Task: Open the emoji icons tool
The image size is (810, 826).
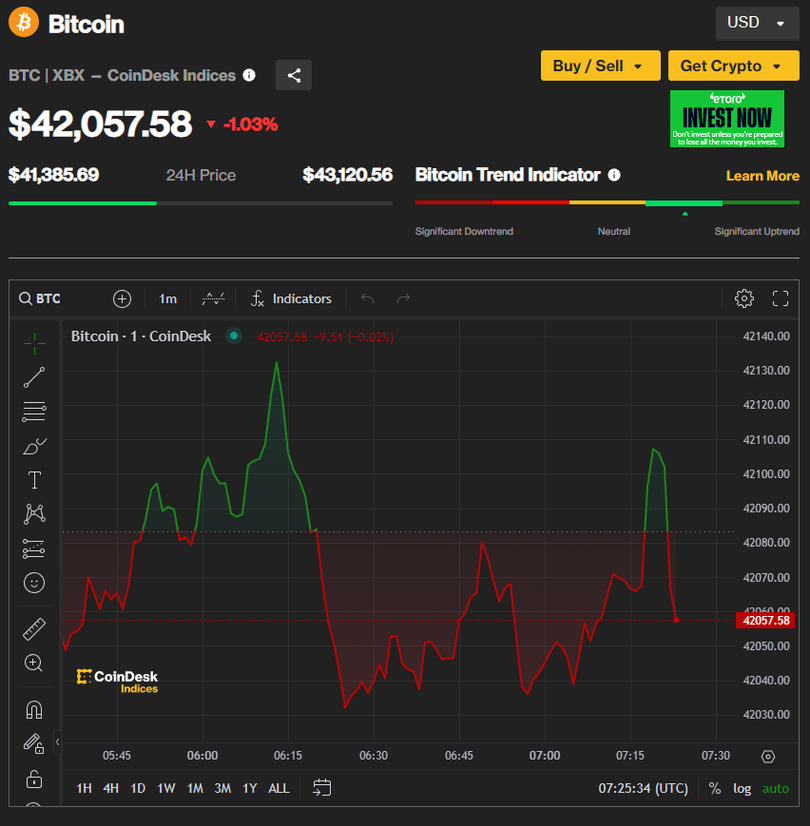Action: tap(34, 582)
